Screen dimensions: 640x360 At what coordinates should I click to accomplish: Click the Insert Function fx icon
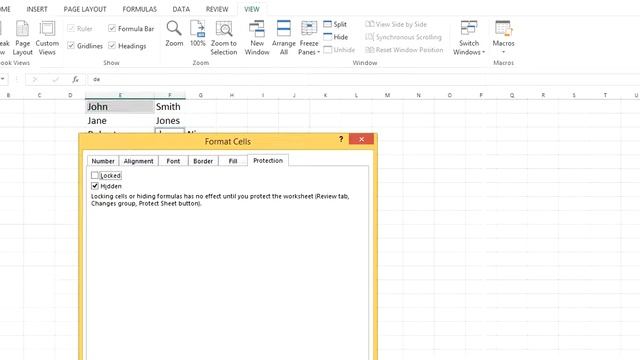tap(76, 79)
